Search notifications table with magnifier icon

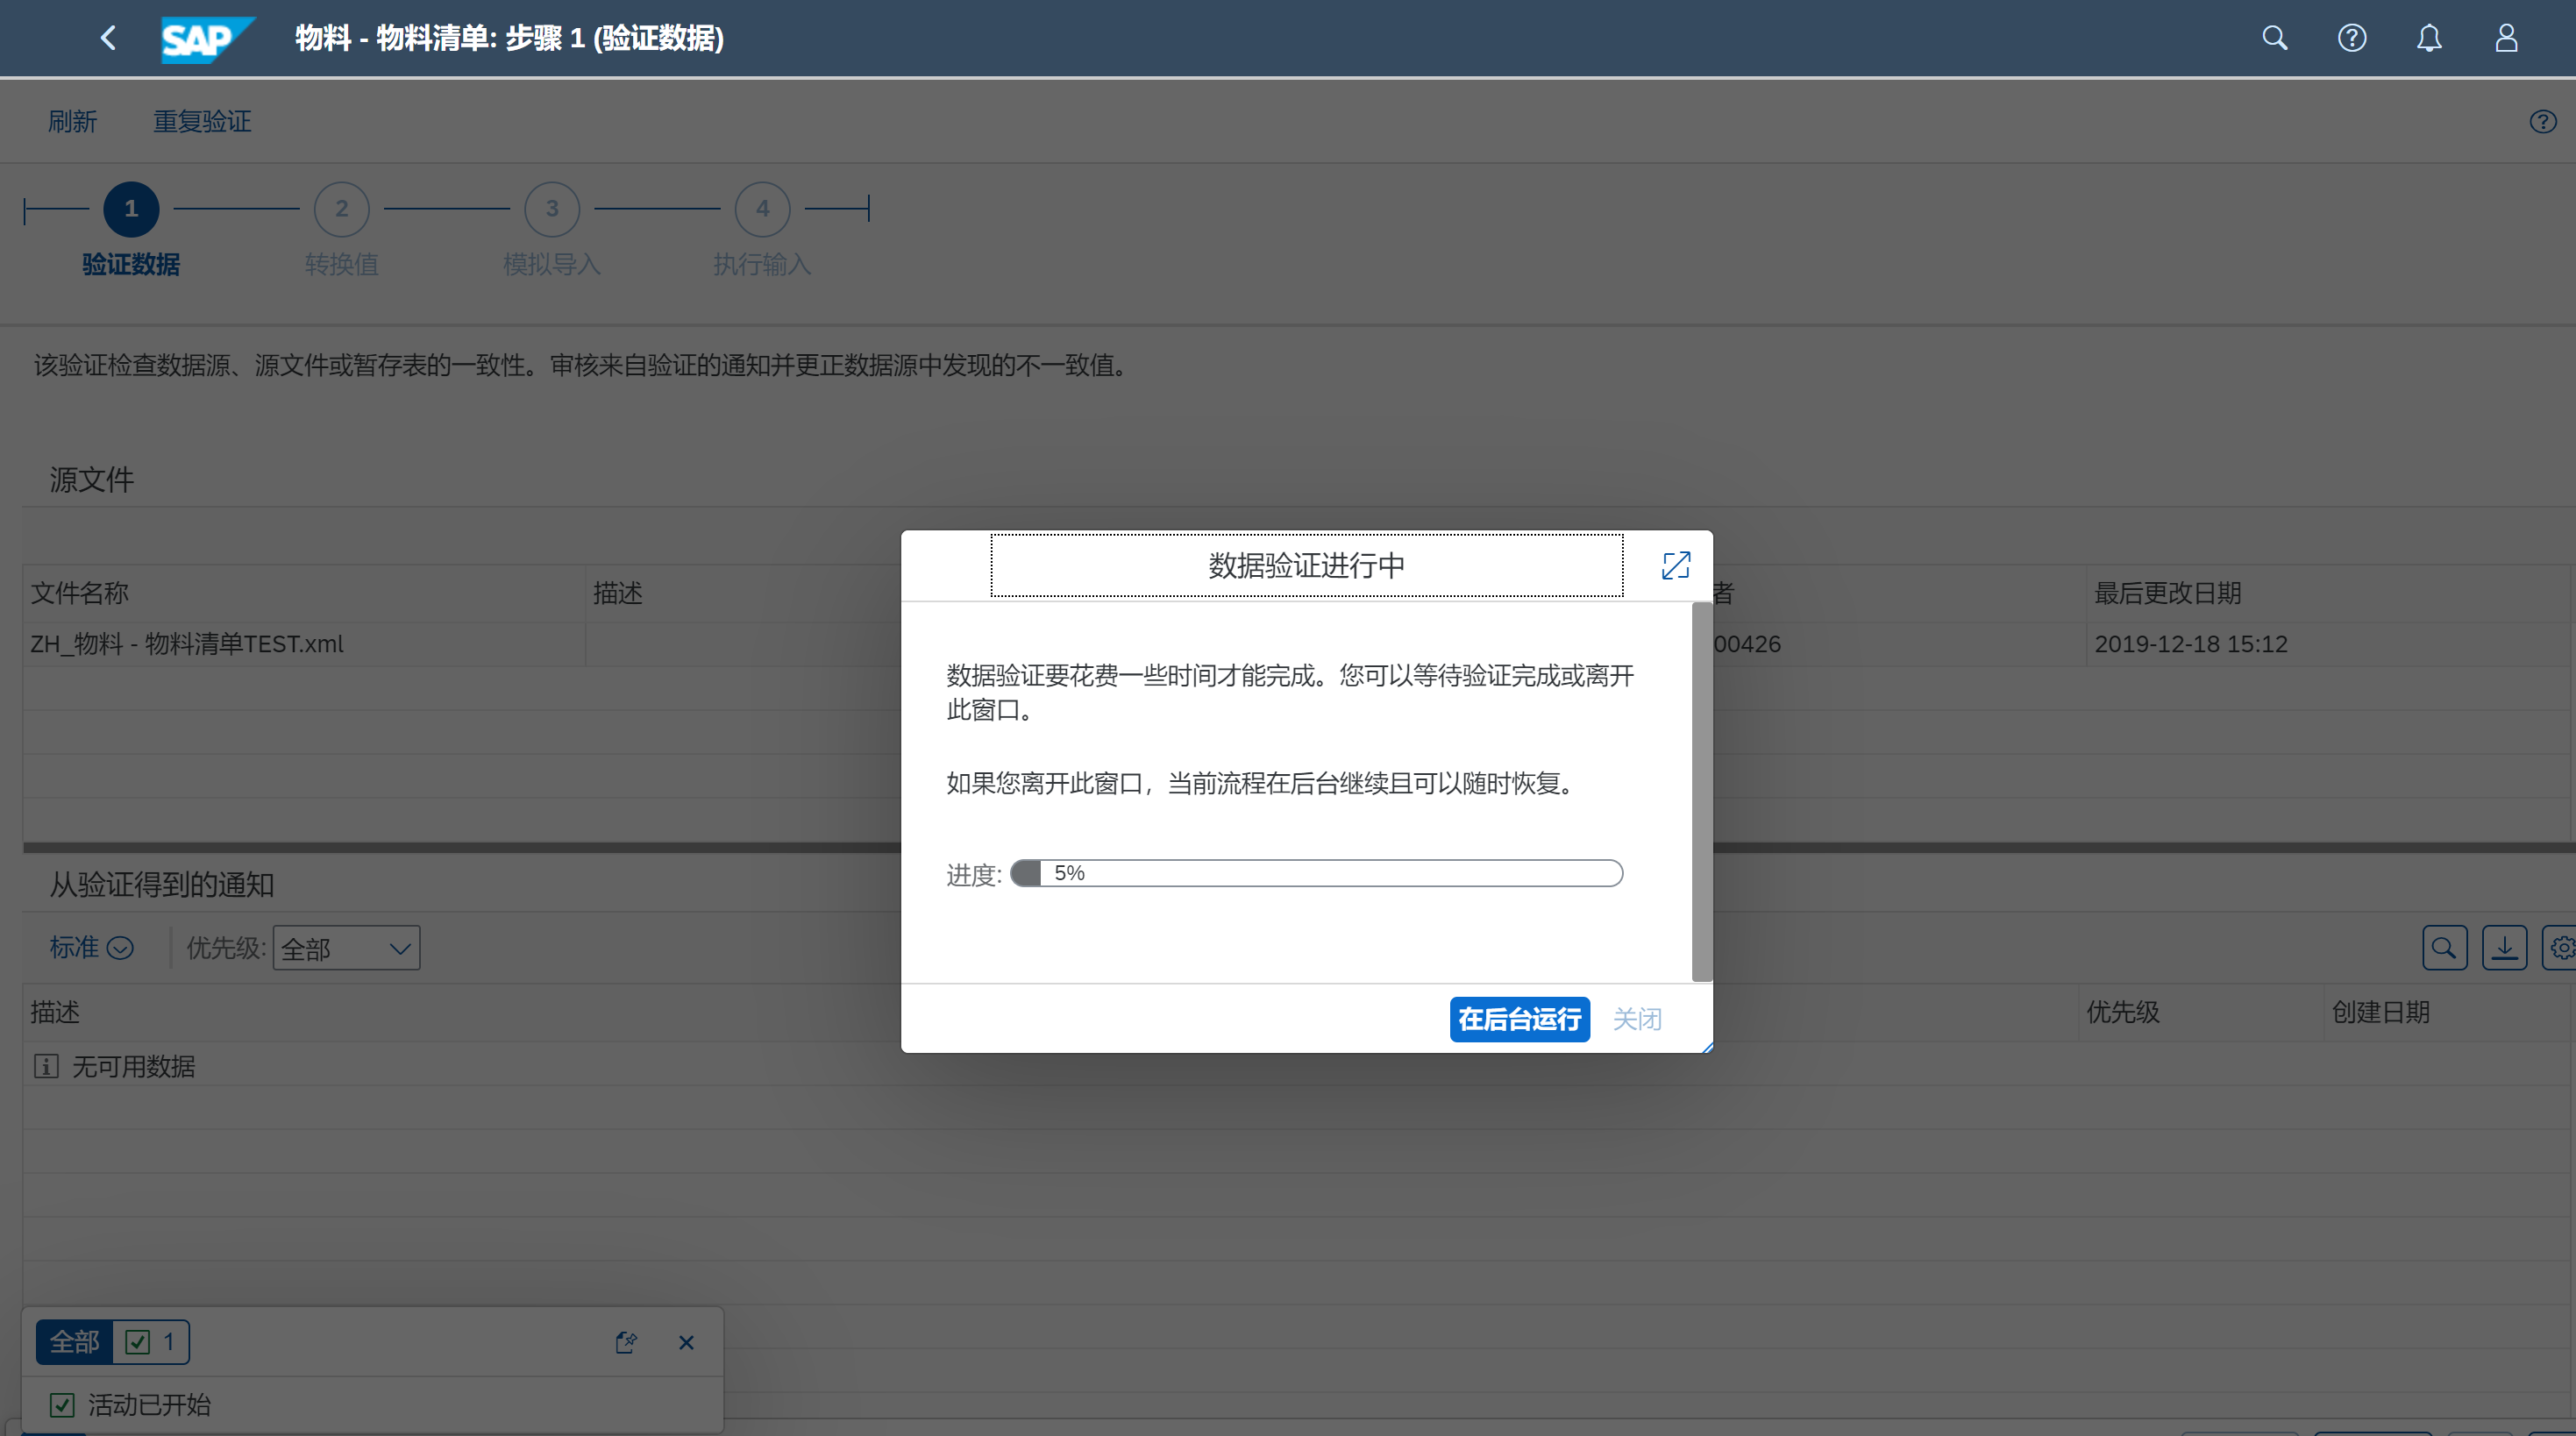tap(2444, 947)
